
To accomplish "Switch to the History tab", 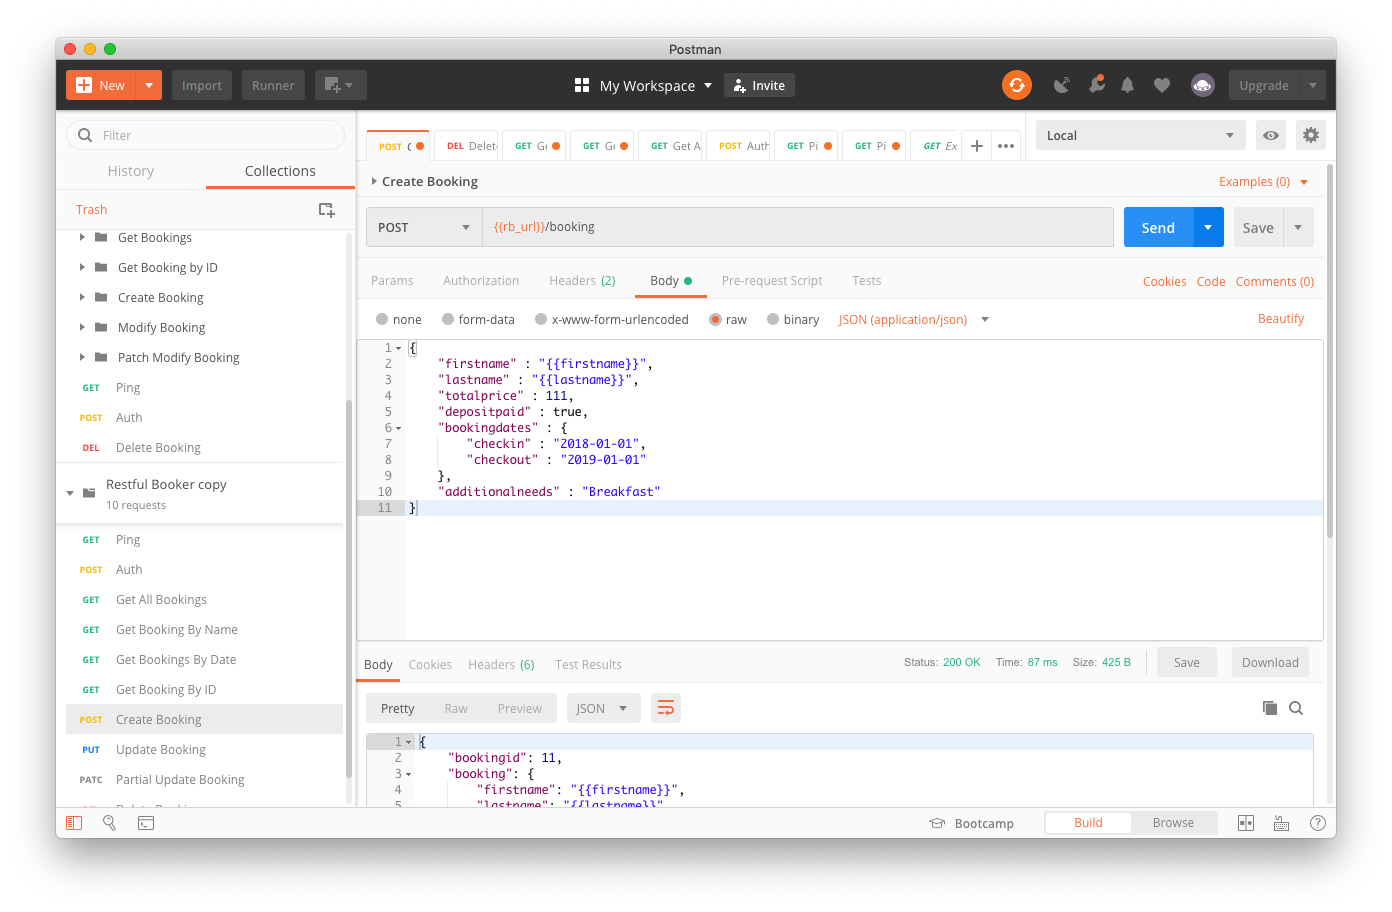I will tap(131, 171).
